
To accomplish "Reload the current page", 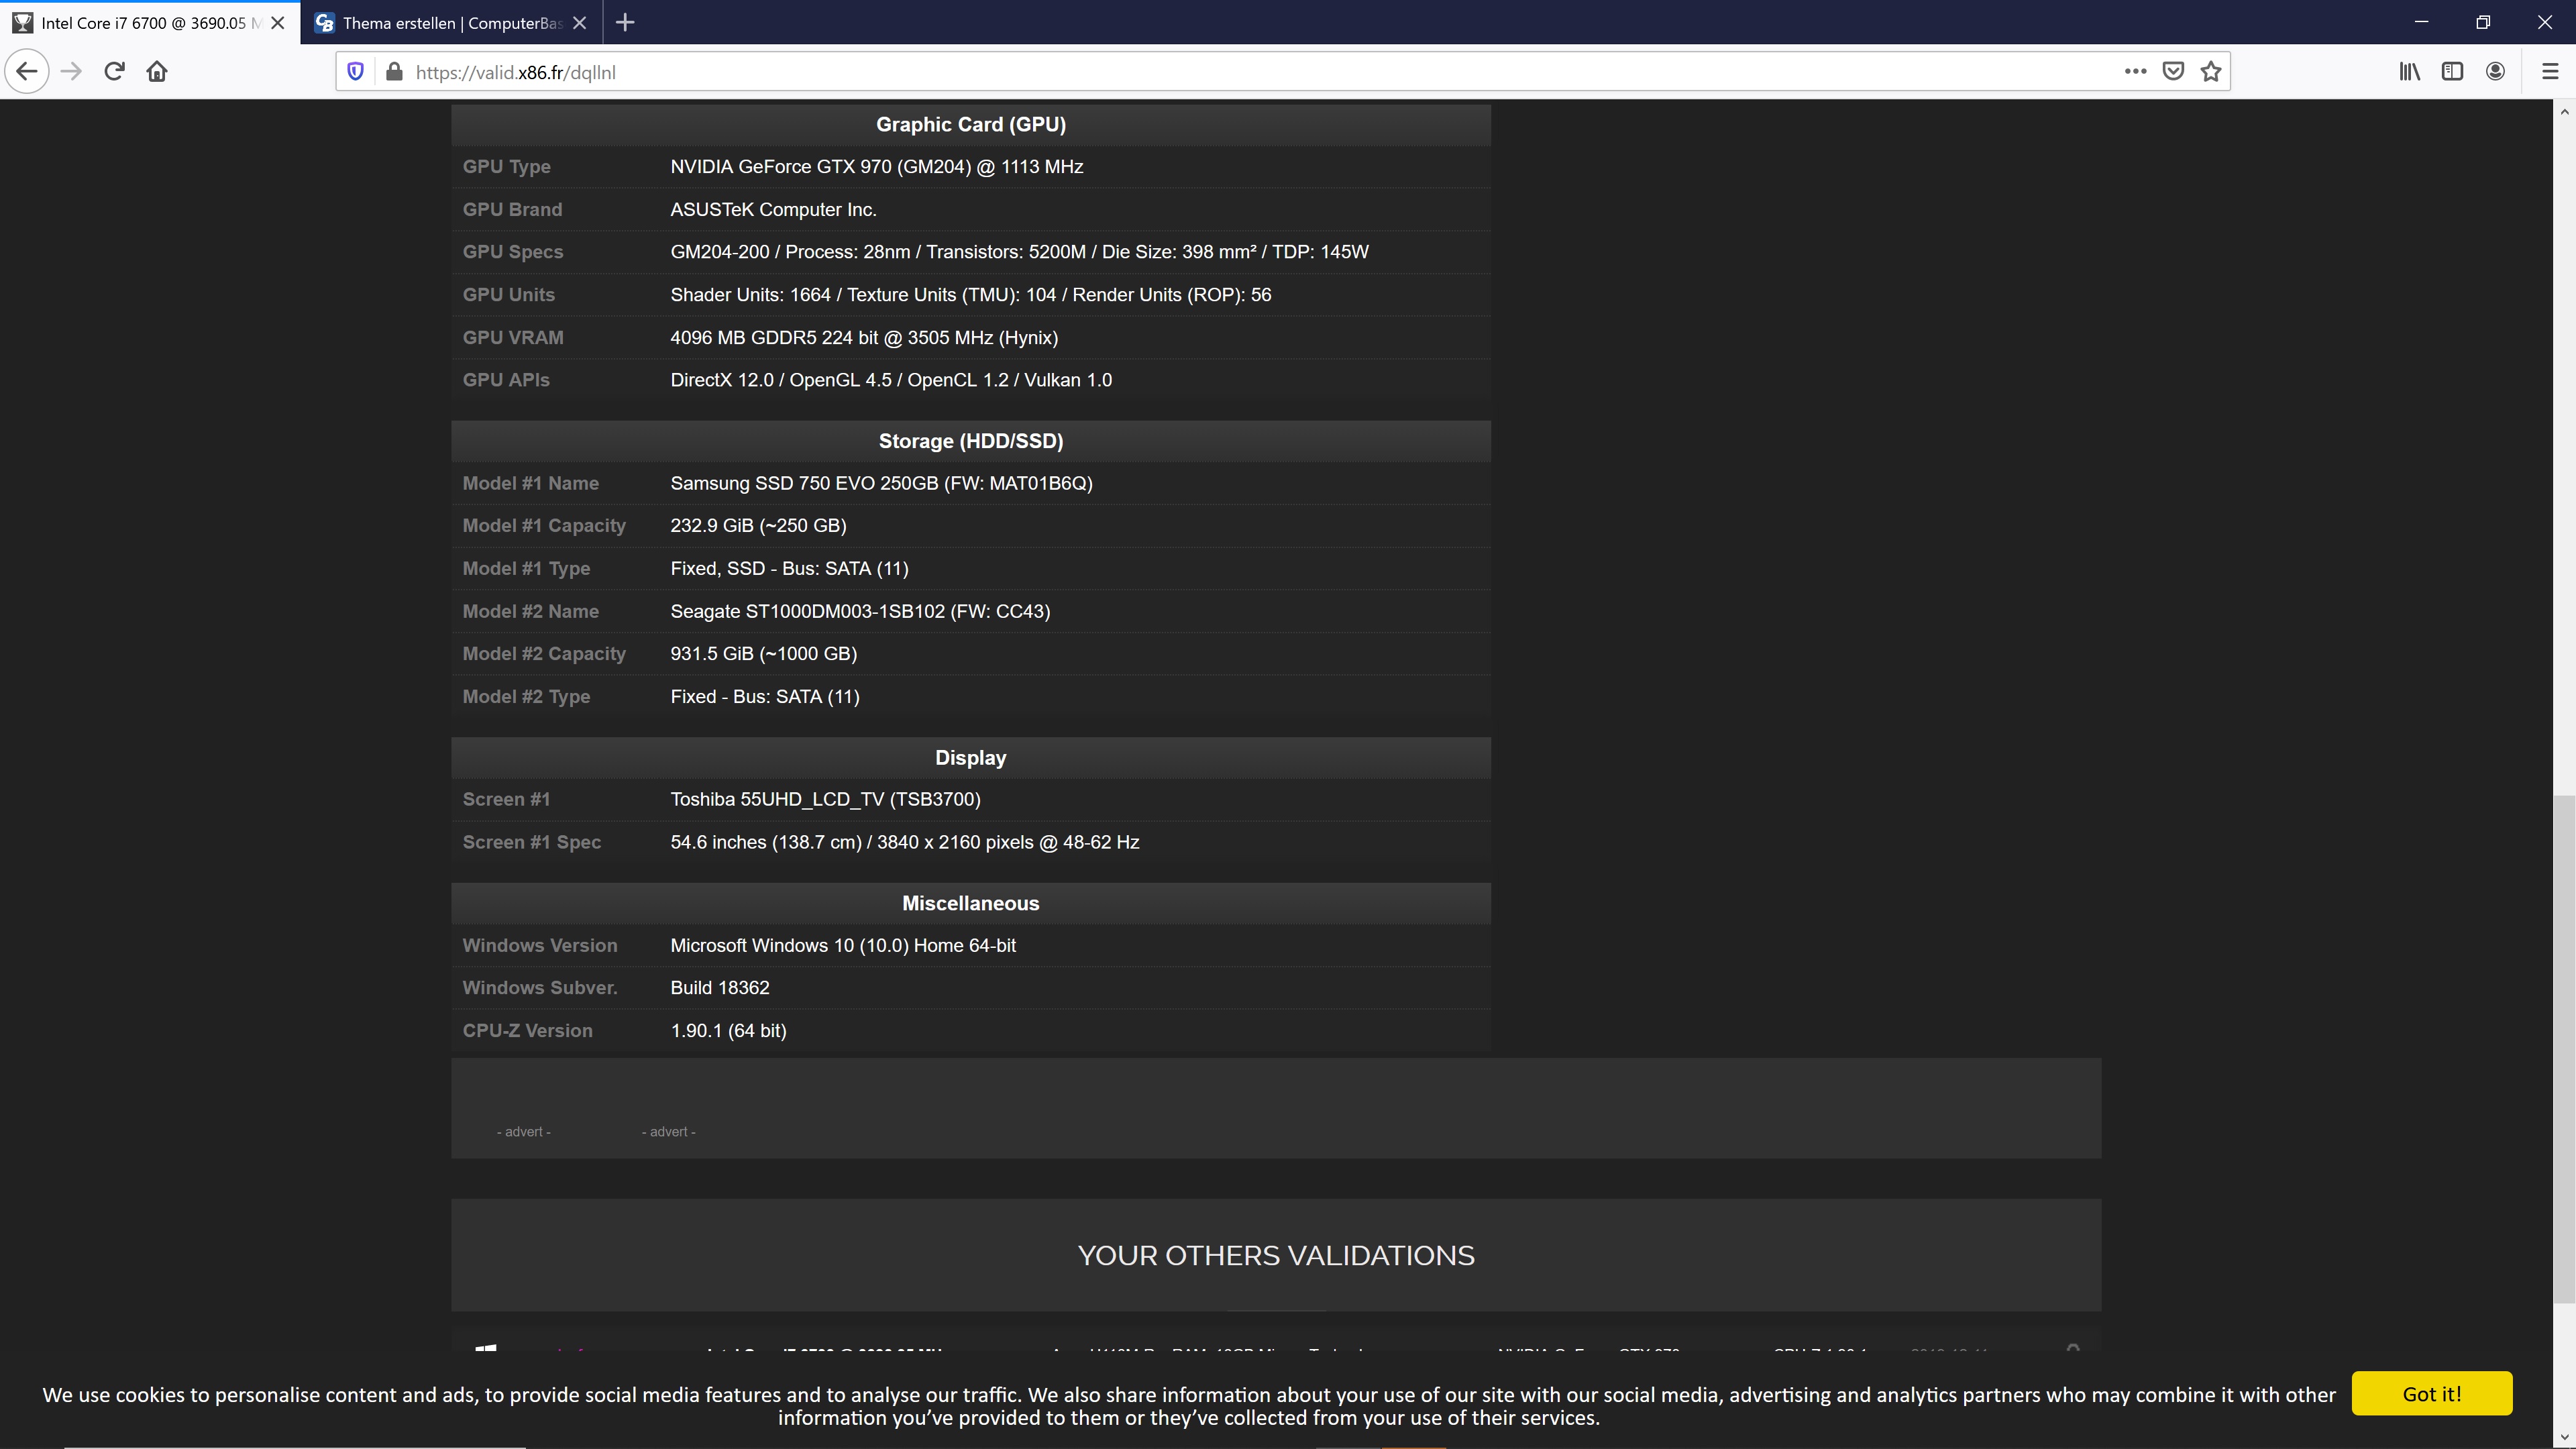I will pyautogui.click(x=114, y=71).
